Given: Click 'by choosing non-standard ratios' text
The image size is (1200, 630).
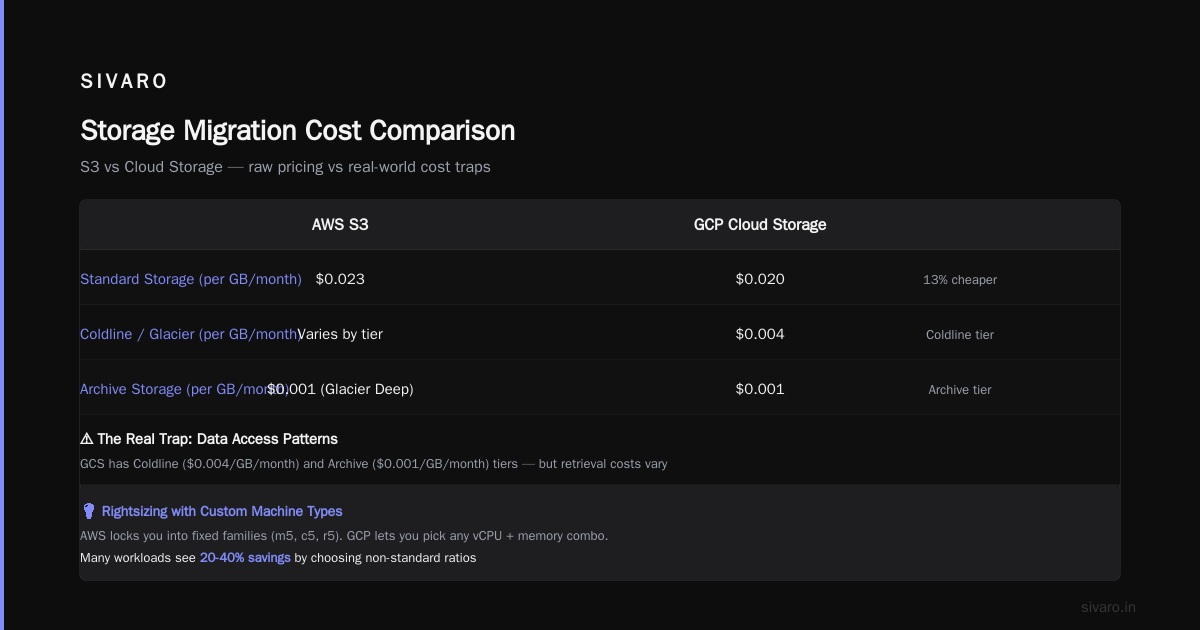Looking at the screenshot, I should 385,558.
